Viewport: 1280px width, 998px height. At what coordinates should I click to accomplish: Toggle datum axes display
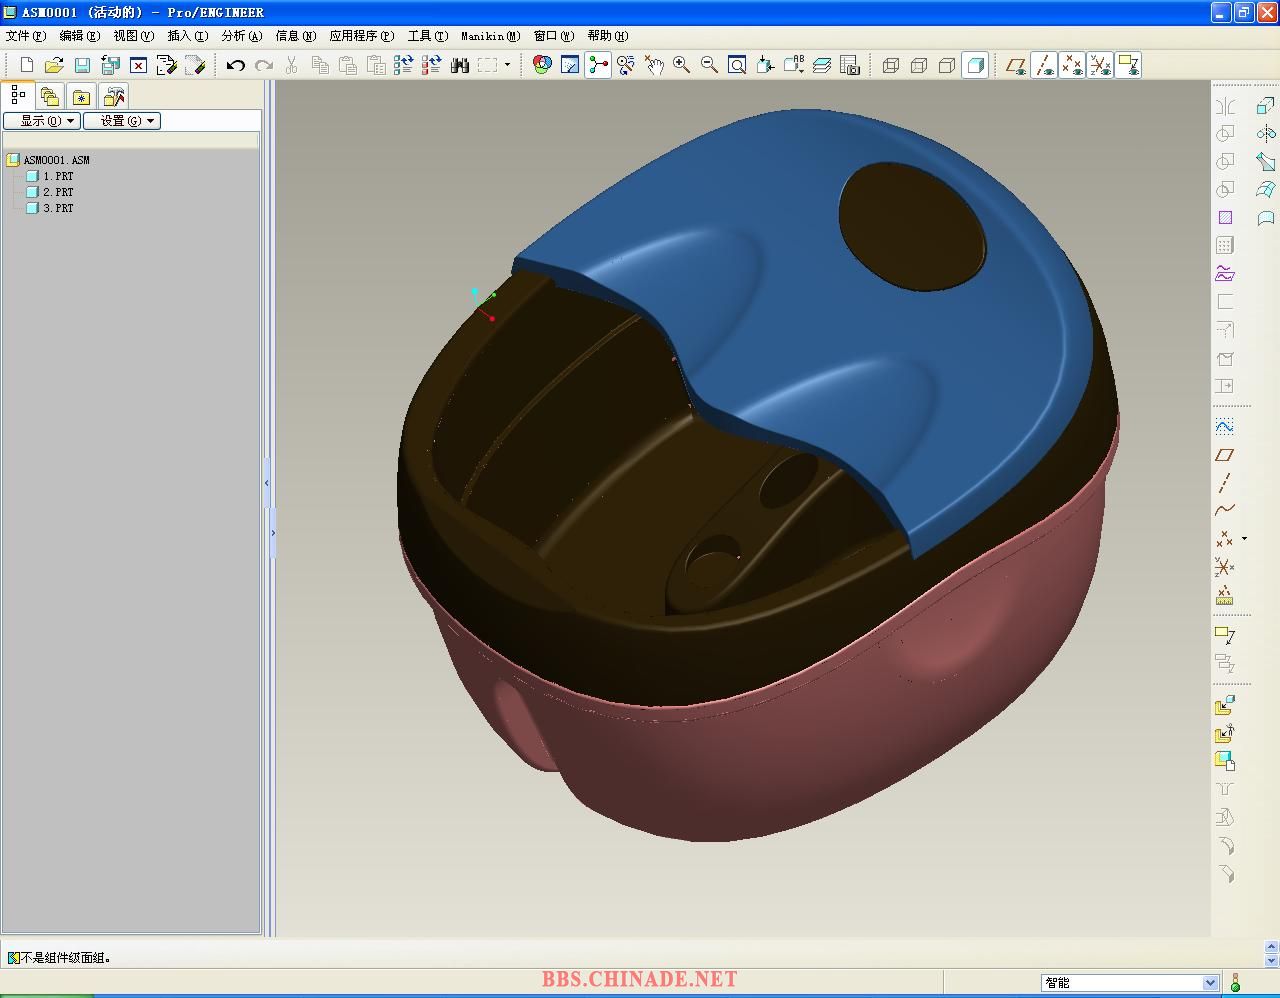1044,66
